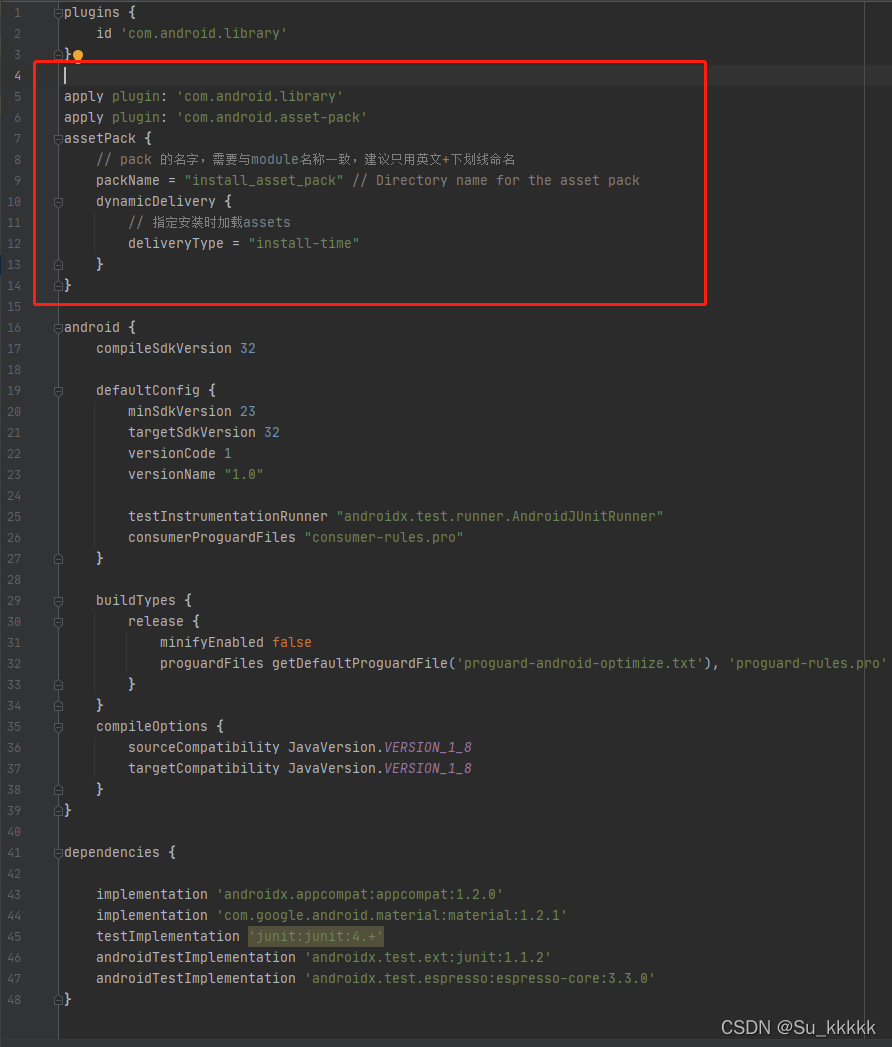The height and width of the screenshot is (1047, 892).
Task: Click the deliveryType keyword
Action: coord(176,244)
